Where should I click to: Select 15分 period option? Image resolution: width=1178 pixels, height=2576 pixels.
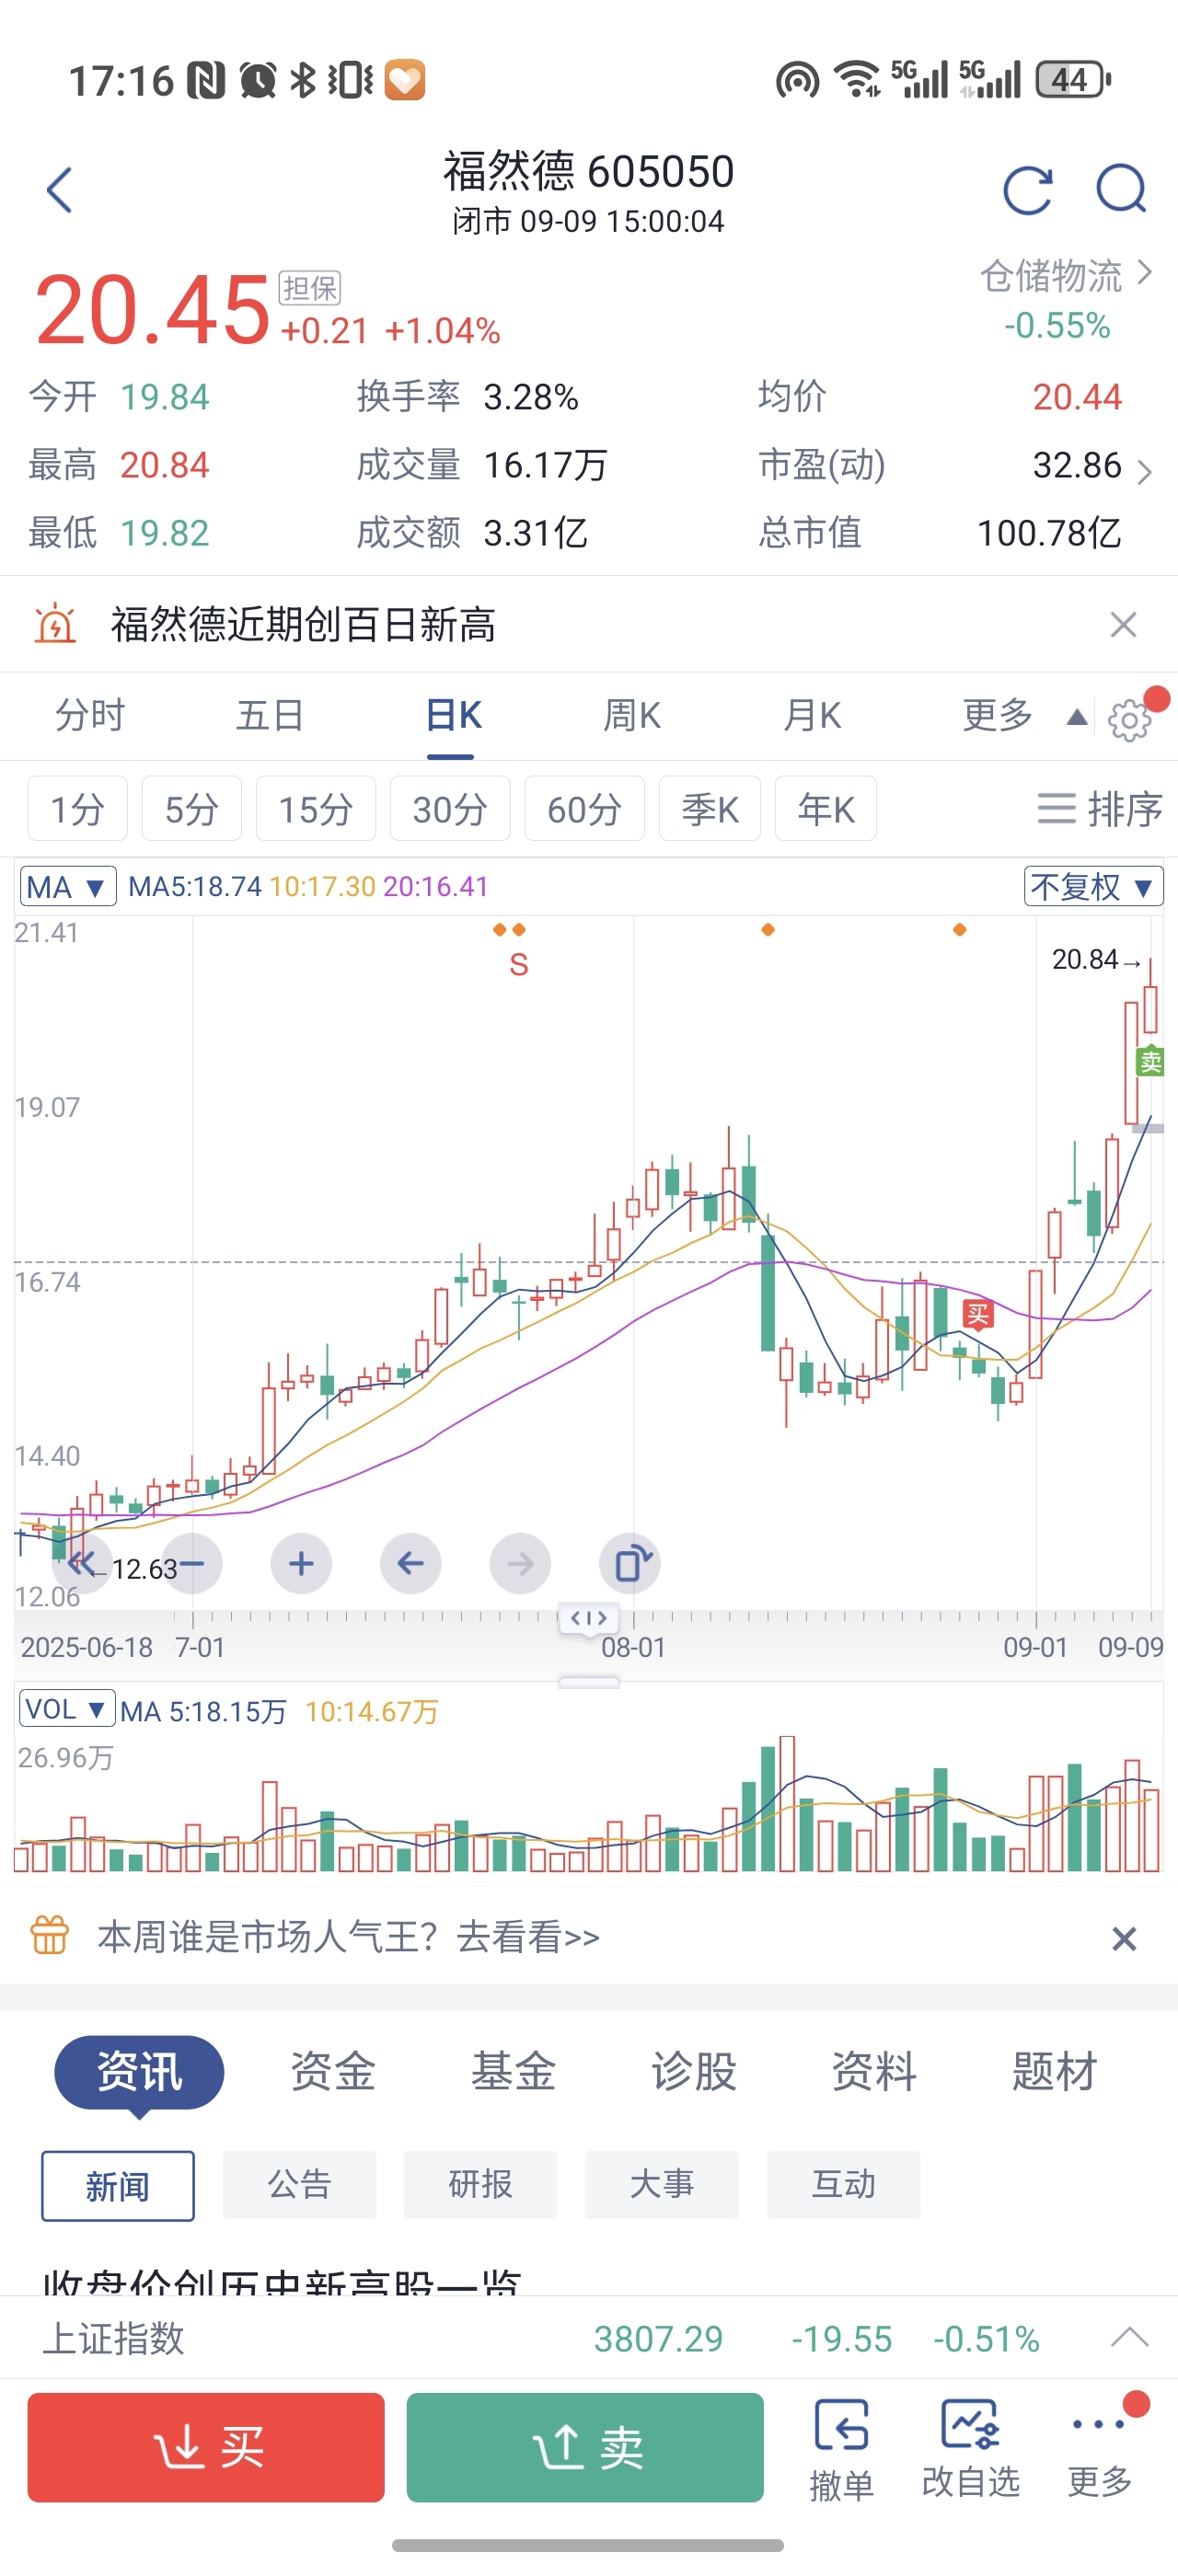coord(316,808)
